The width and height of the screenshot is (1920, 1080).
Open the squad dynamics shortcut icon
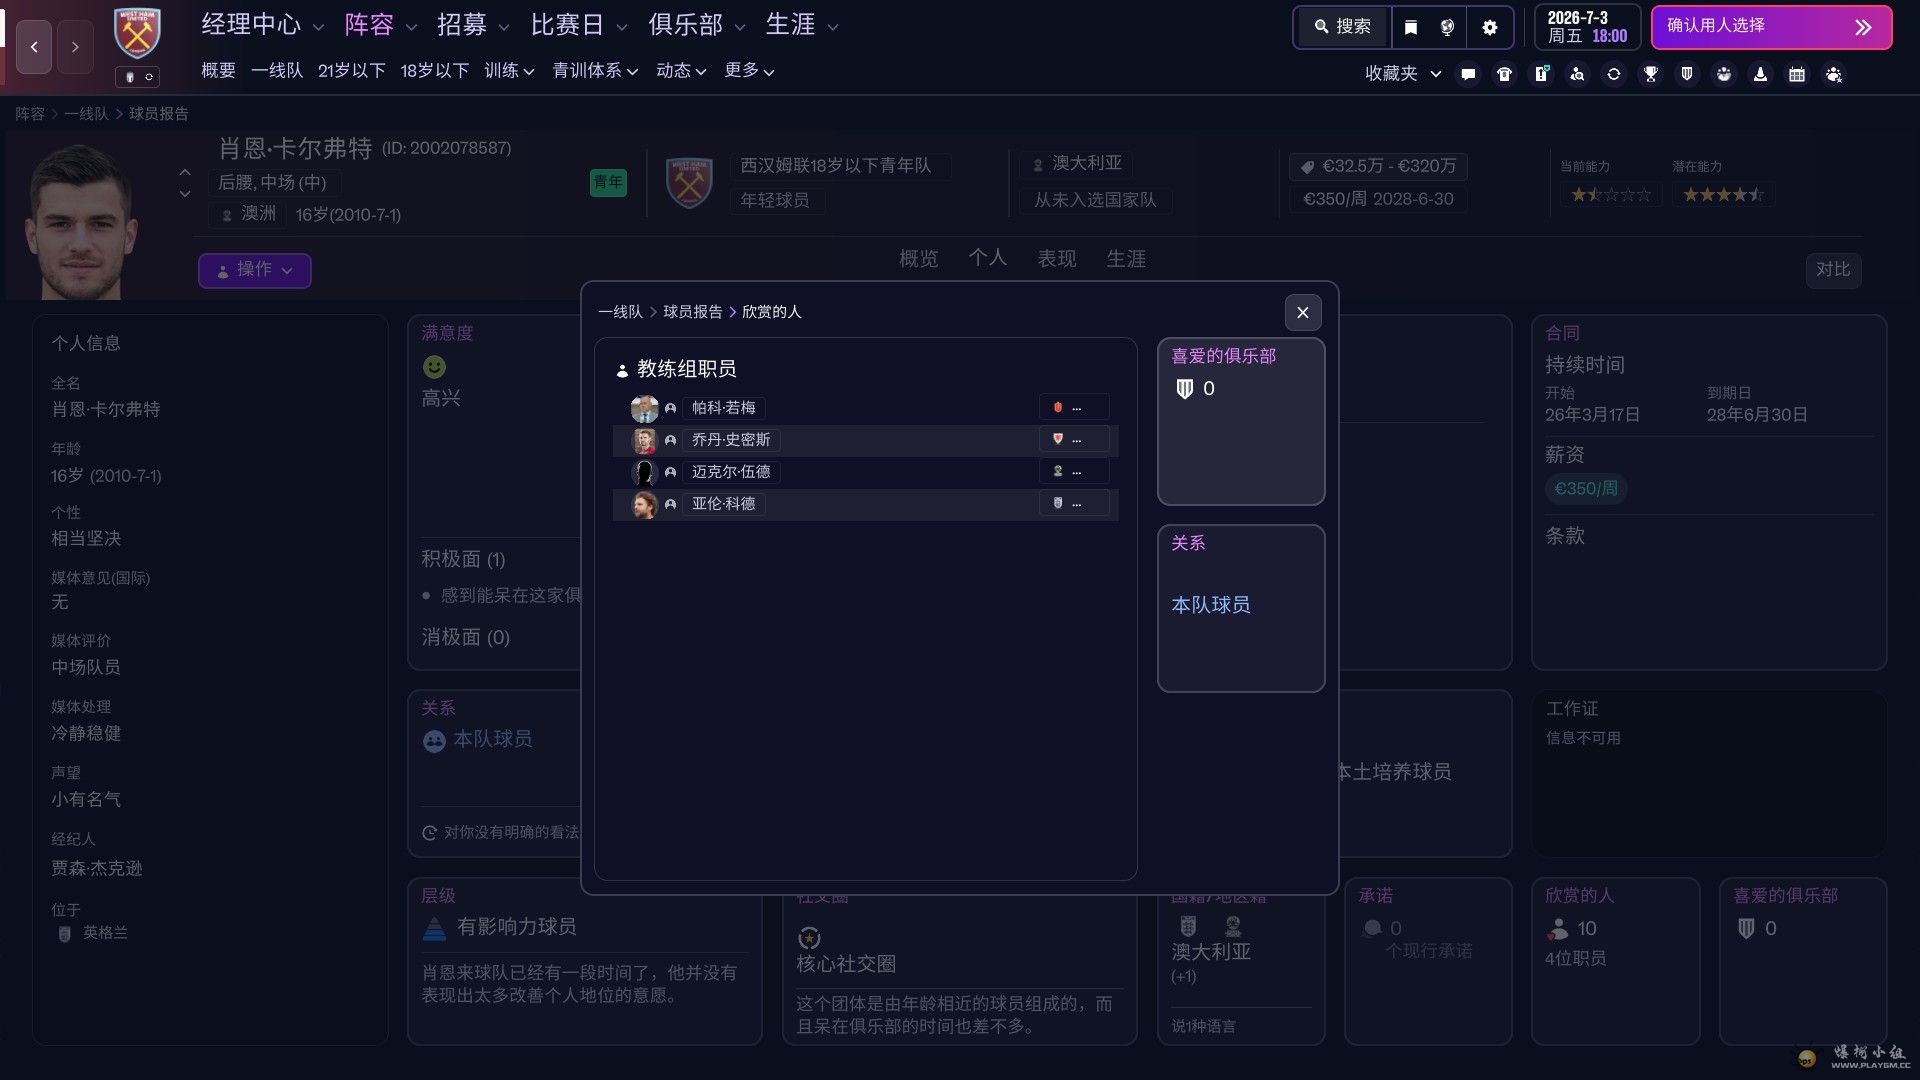1724,74
